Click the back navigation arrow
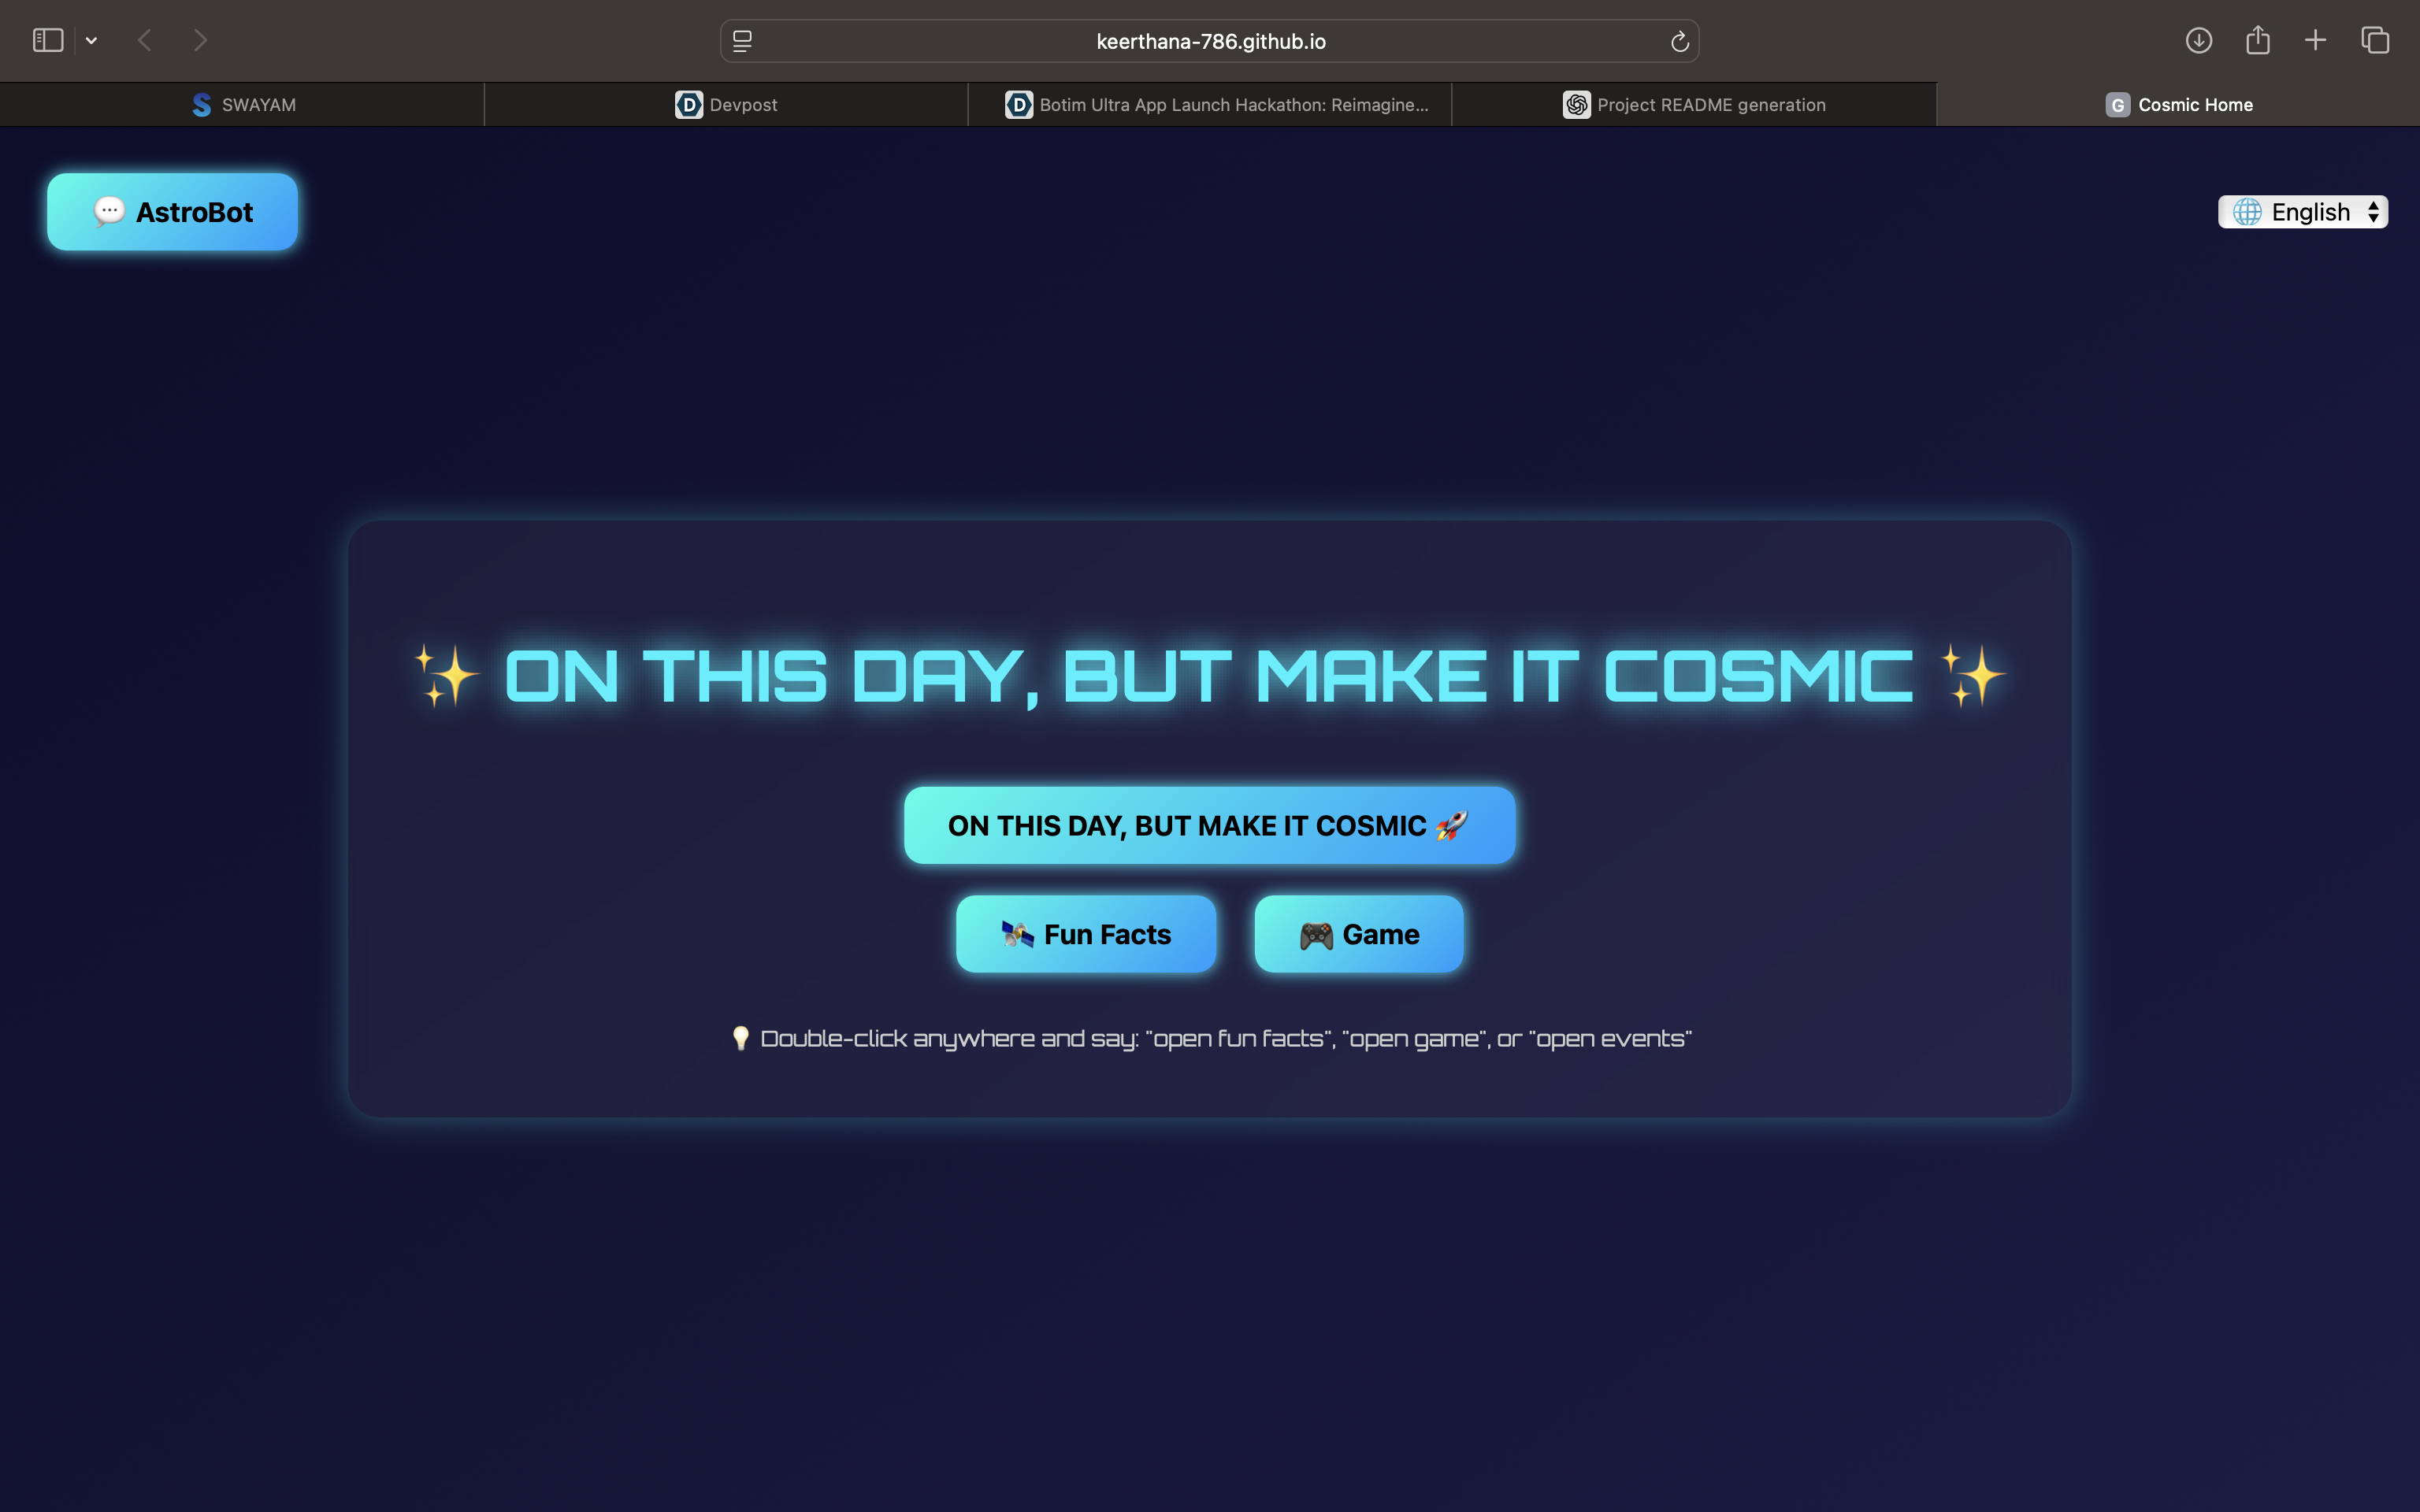The height and width of the screenshot is (1512, 2420). [x=145, y=40]
